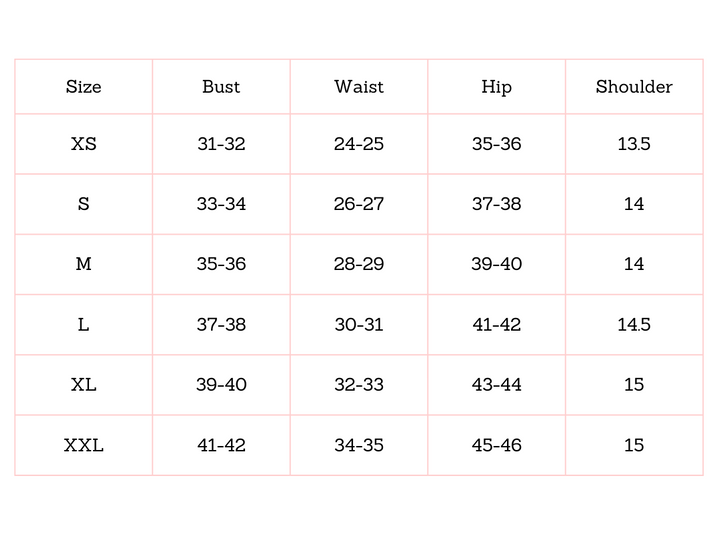718x559 pixels.
Task: Click the XS size cell
Action: [83, 144]
